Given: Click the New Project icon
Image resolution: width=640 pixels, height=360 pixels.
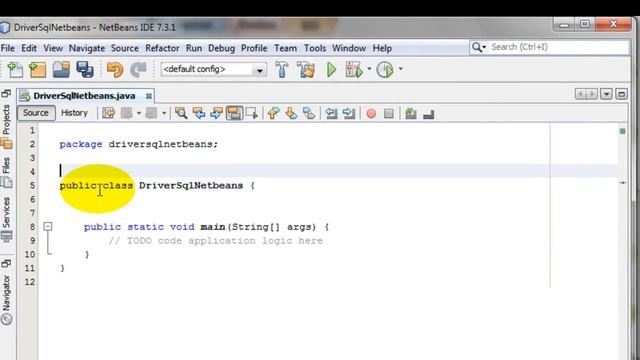Looking at the screenshot, I should [38, 70].
